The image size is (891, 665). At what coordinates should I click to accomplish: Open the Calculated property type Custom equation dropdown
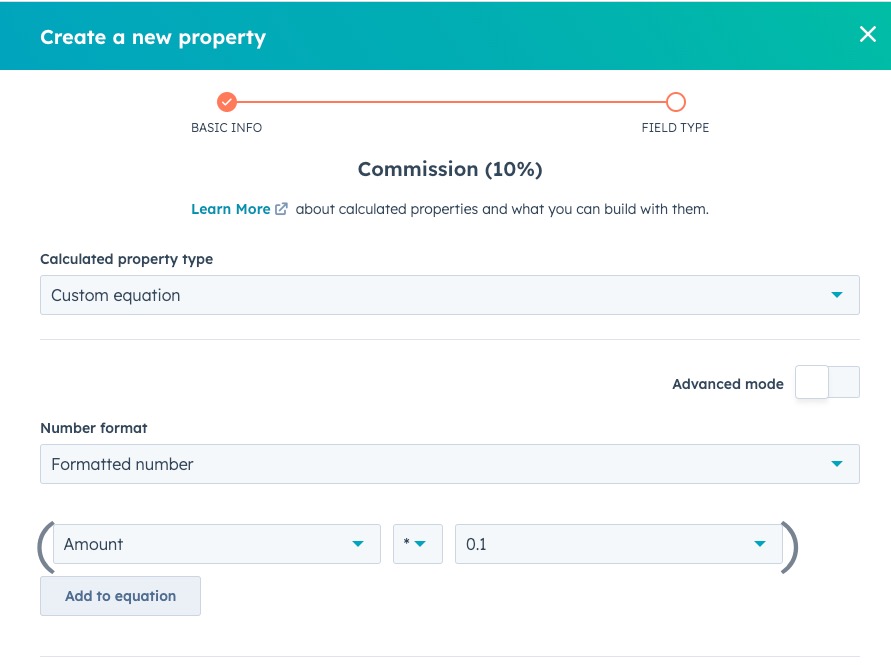tap(449, 295)
